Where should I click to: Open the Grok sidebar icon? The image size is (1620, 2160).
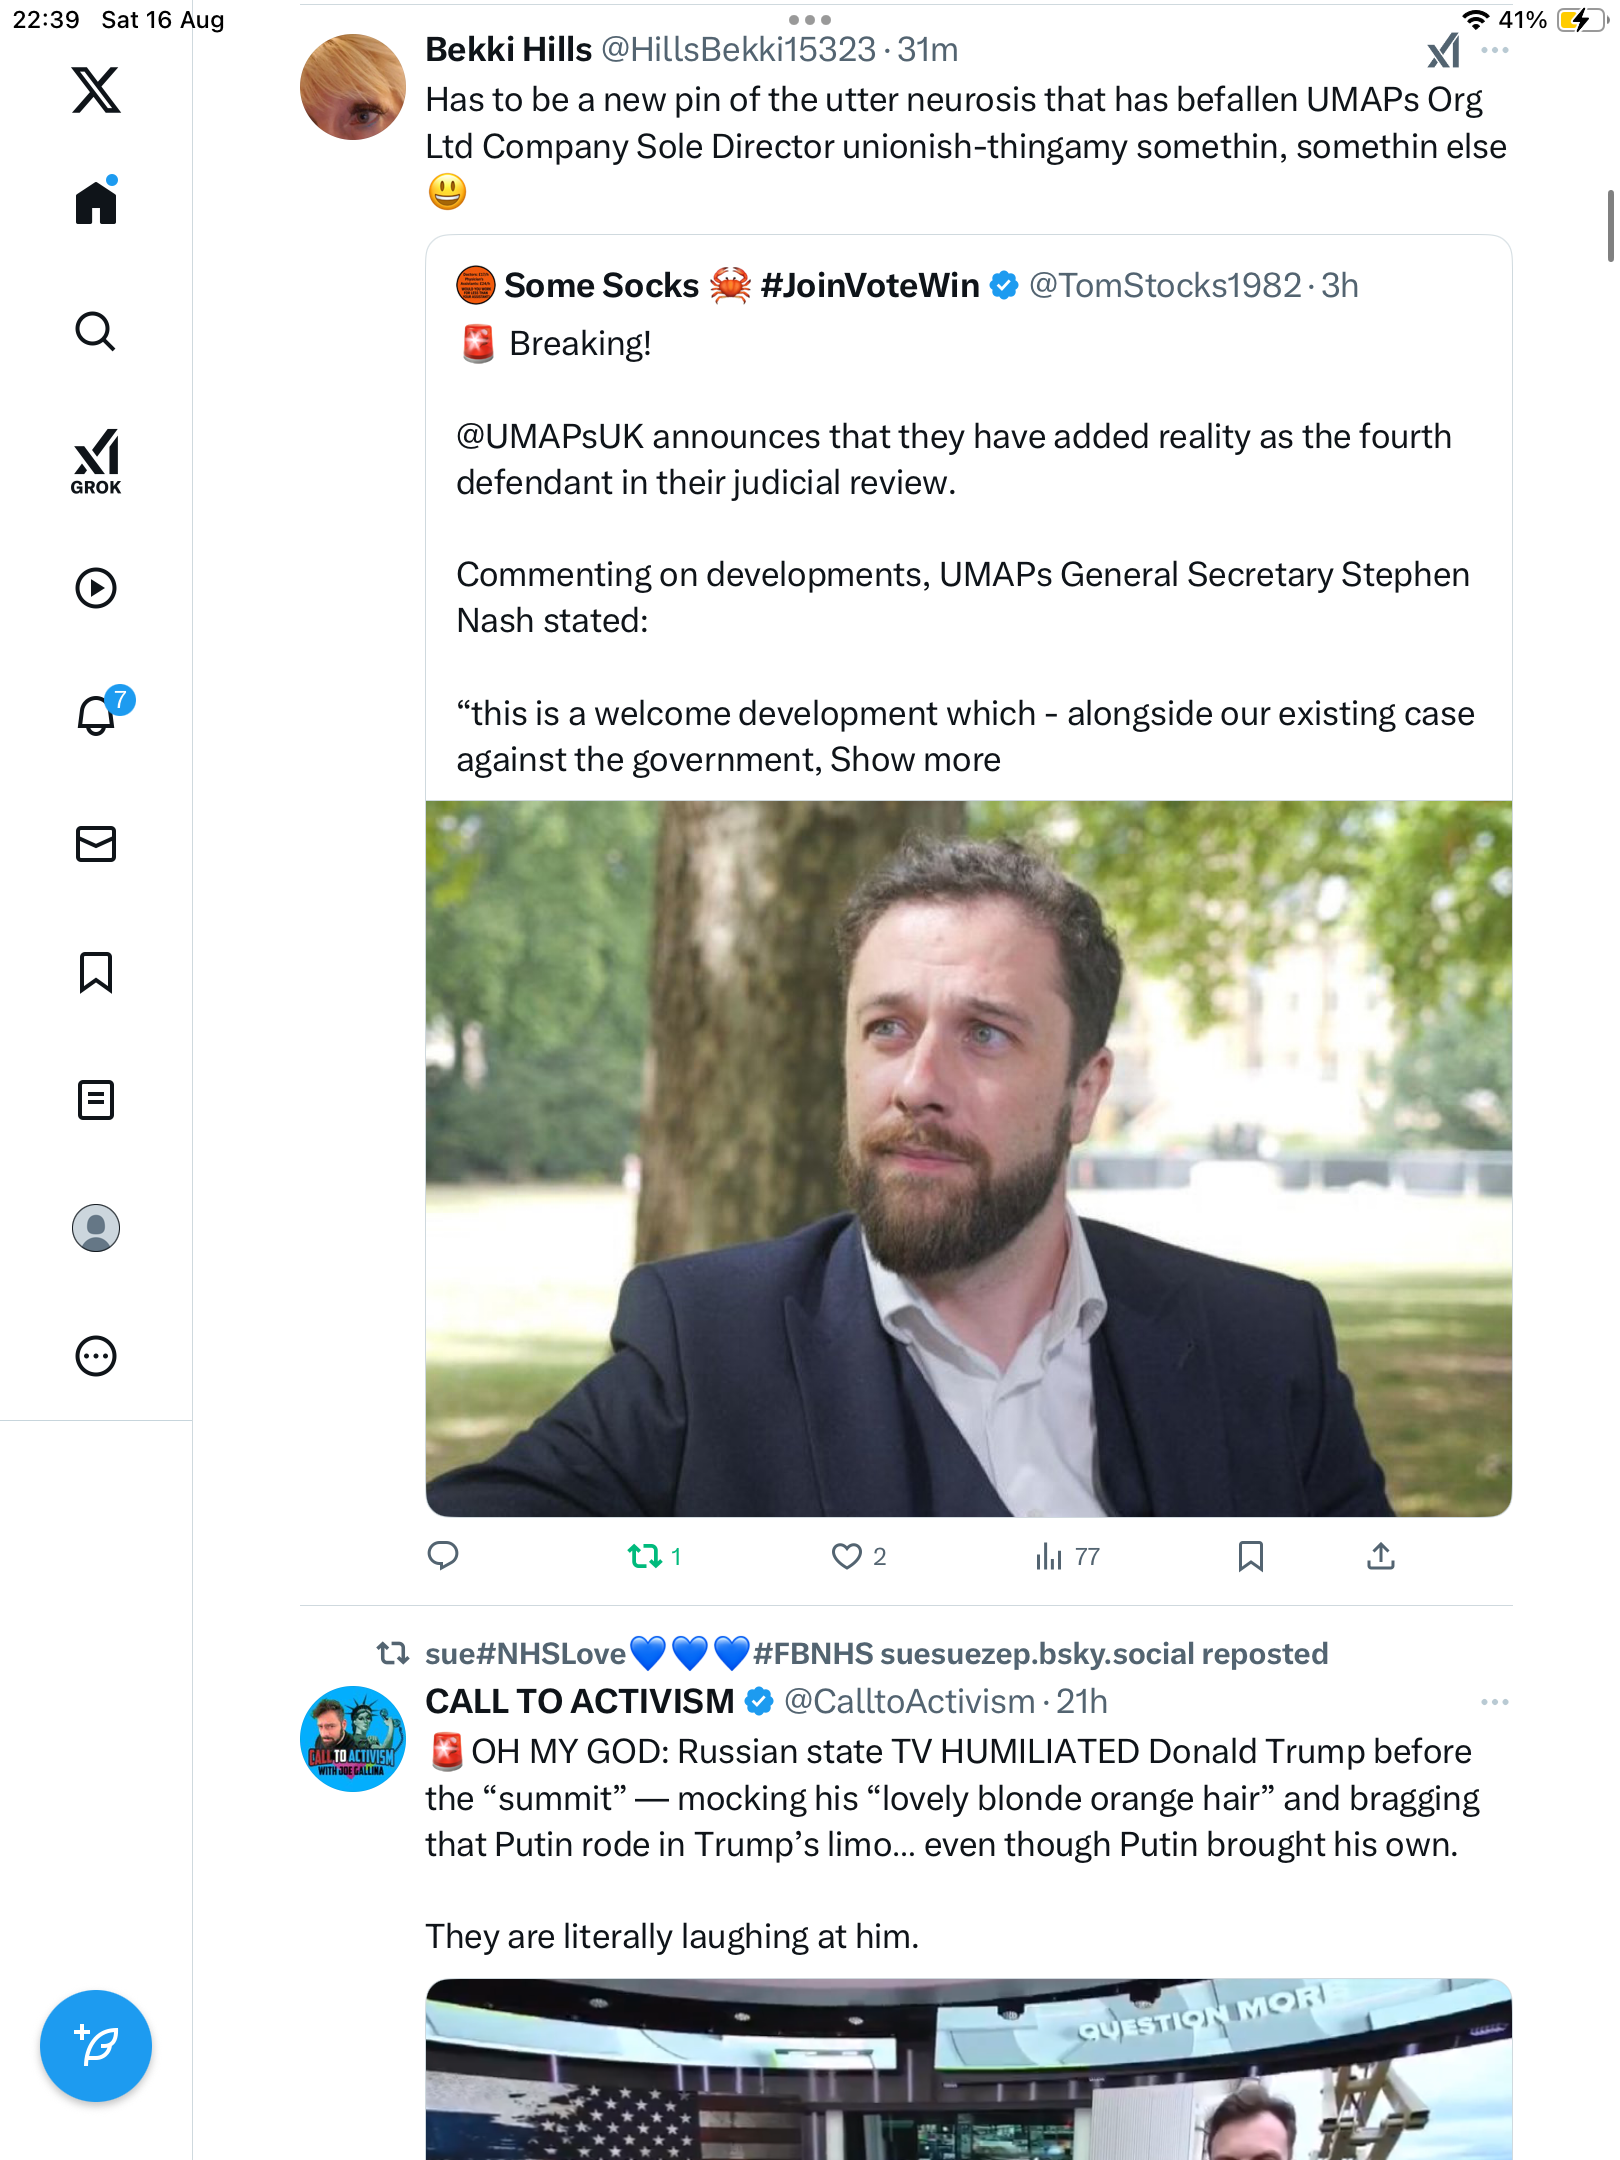click(x=96, y=461)
